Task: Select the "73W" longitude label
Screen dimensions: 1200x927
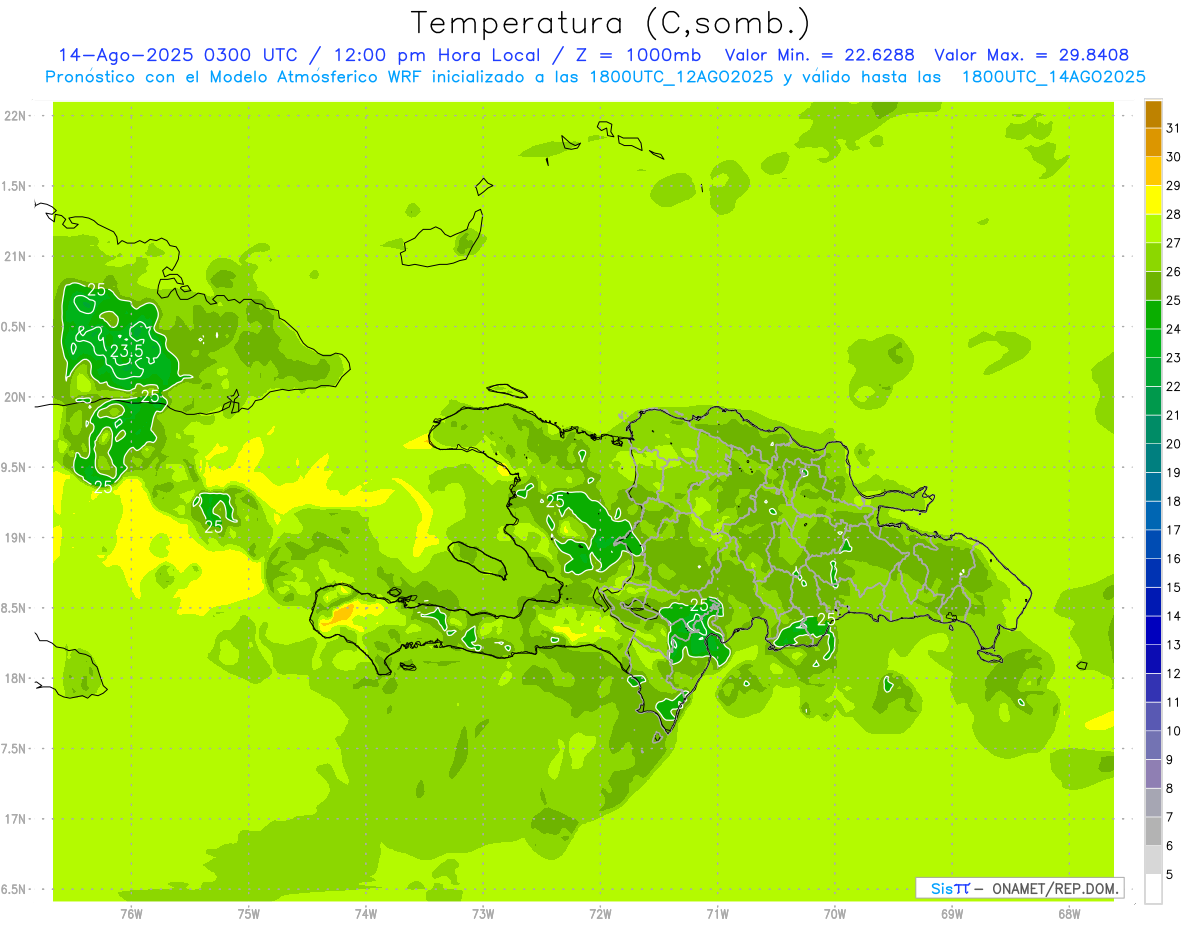Action: 483,914
